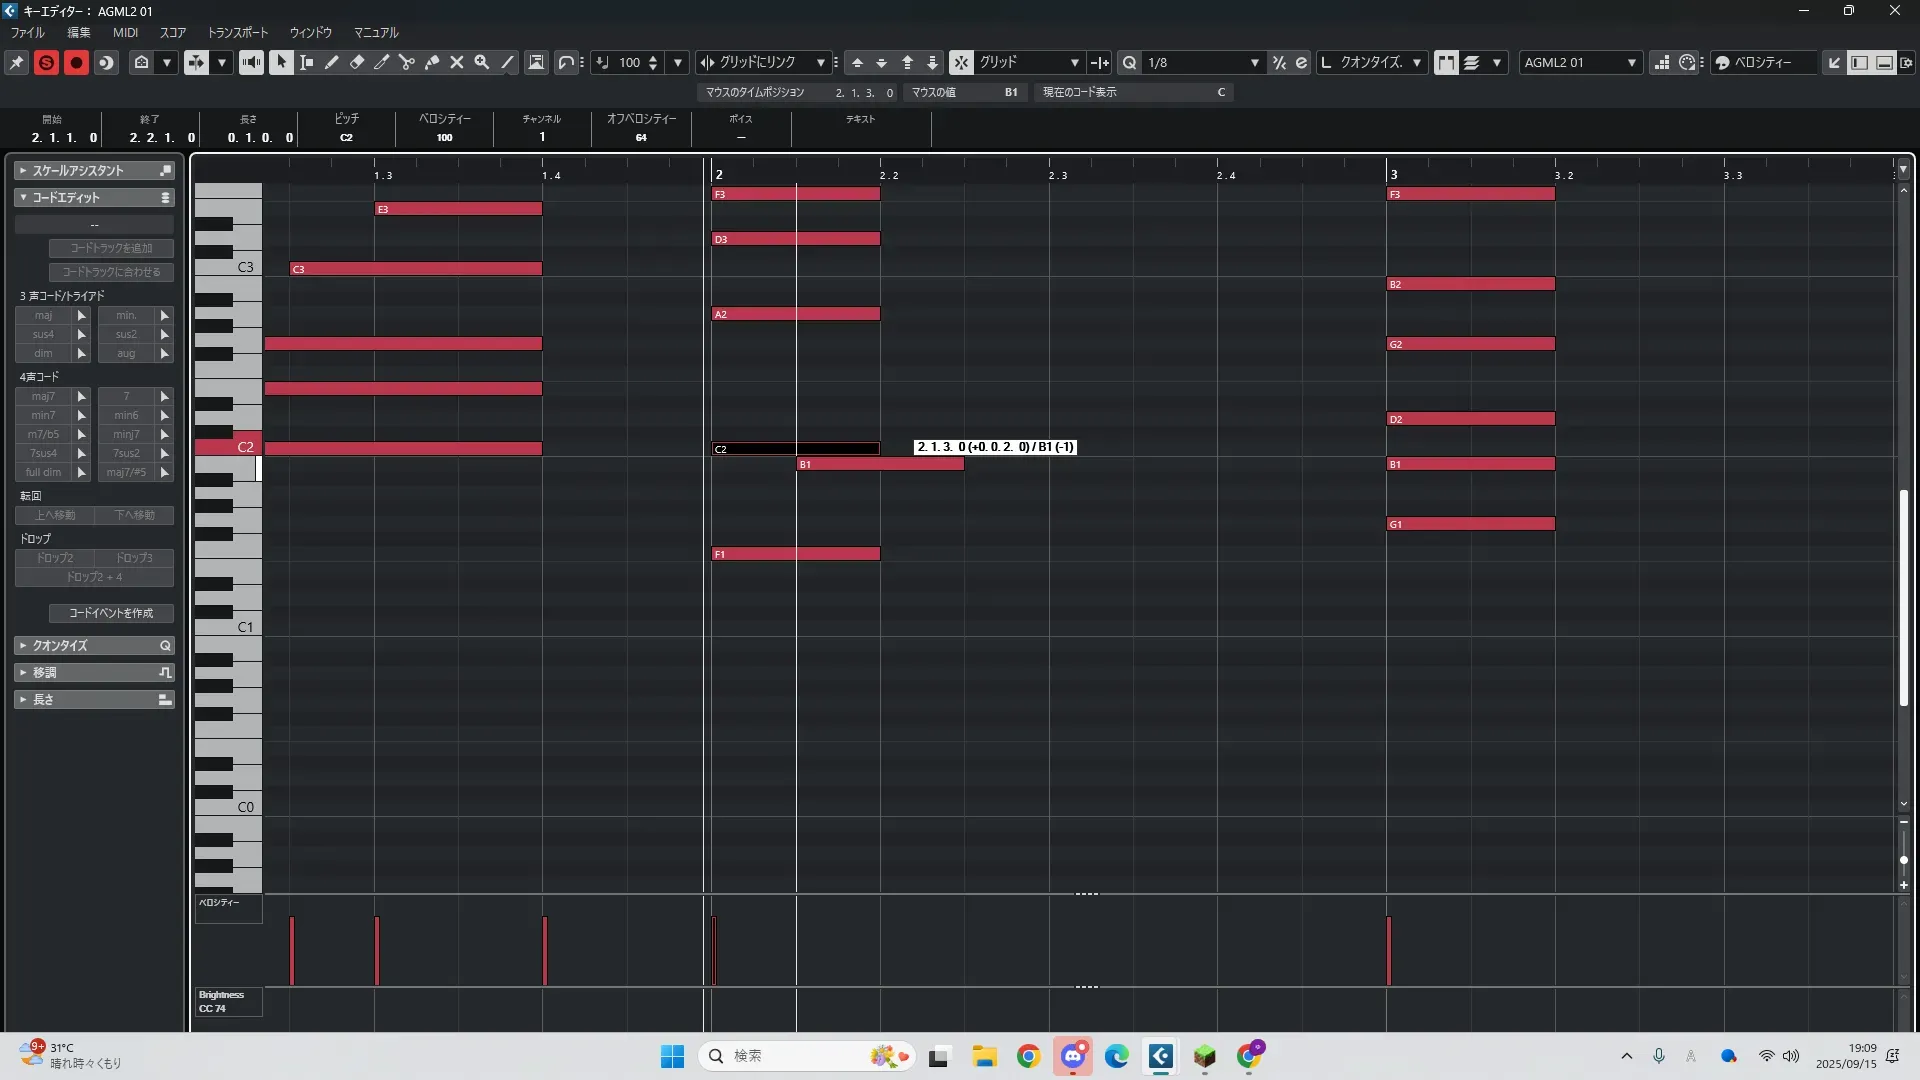Select the Zoom magnifier tool
Image resolution: width=1920 pixels, height=1080 pixels.
coord(482,62)
